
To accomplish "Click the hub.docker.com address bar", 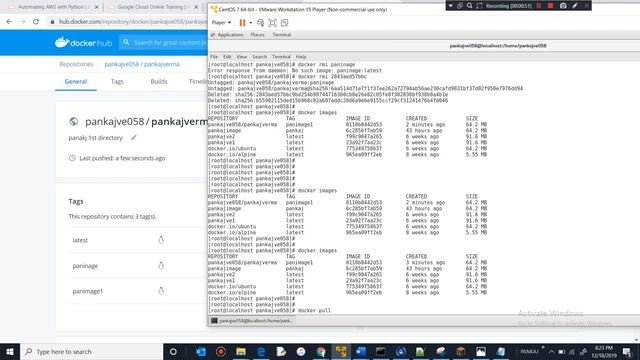I will click(127, 22).
